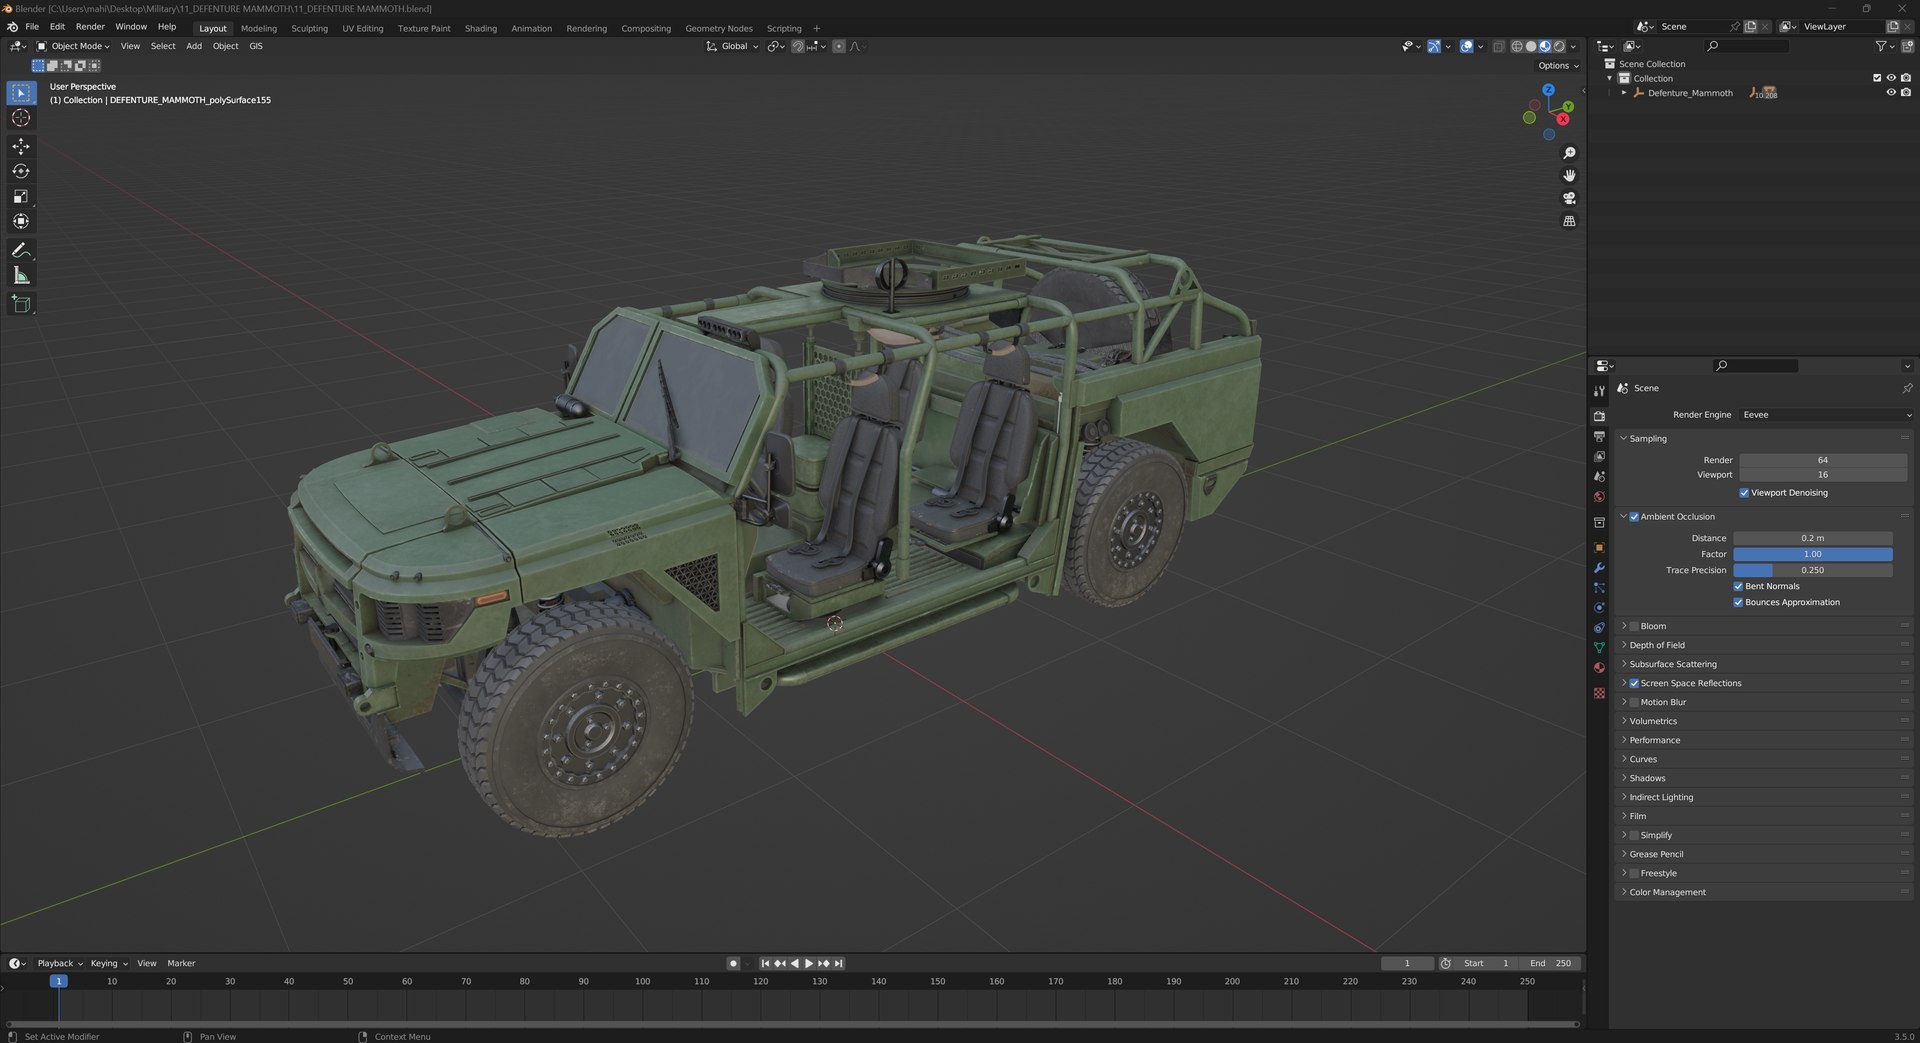The height and width of the screenshot is (1043, 1920).
Task: Activate the Transform tool
Action: coord(21,221)
